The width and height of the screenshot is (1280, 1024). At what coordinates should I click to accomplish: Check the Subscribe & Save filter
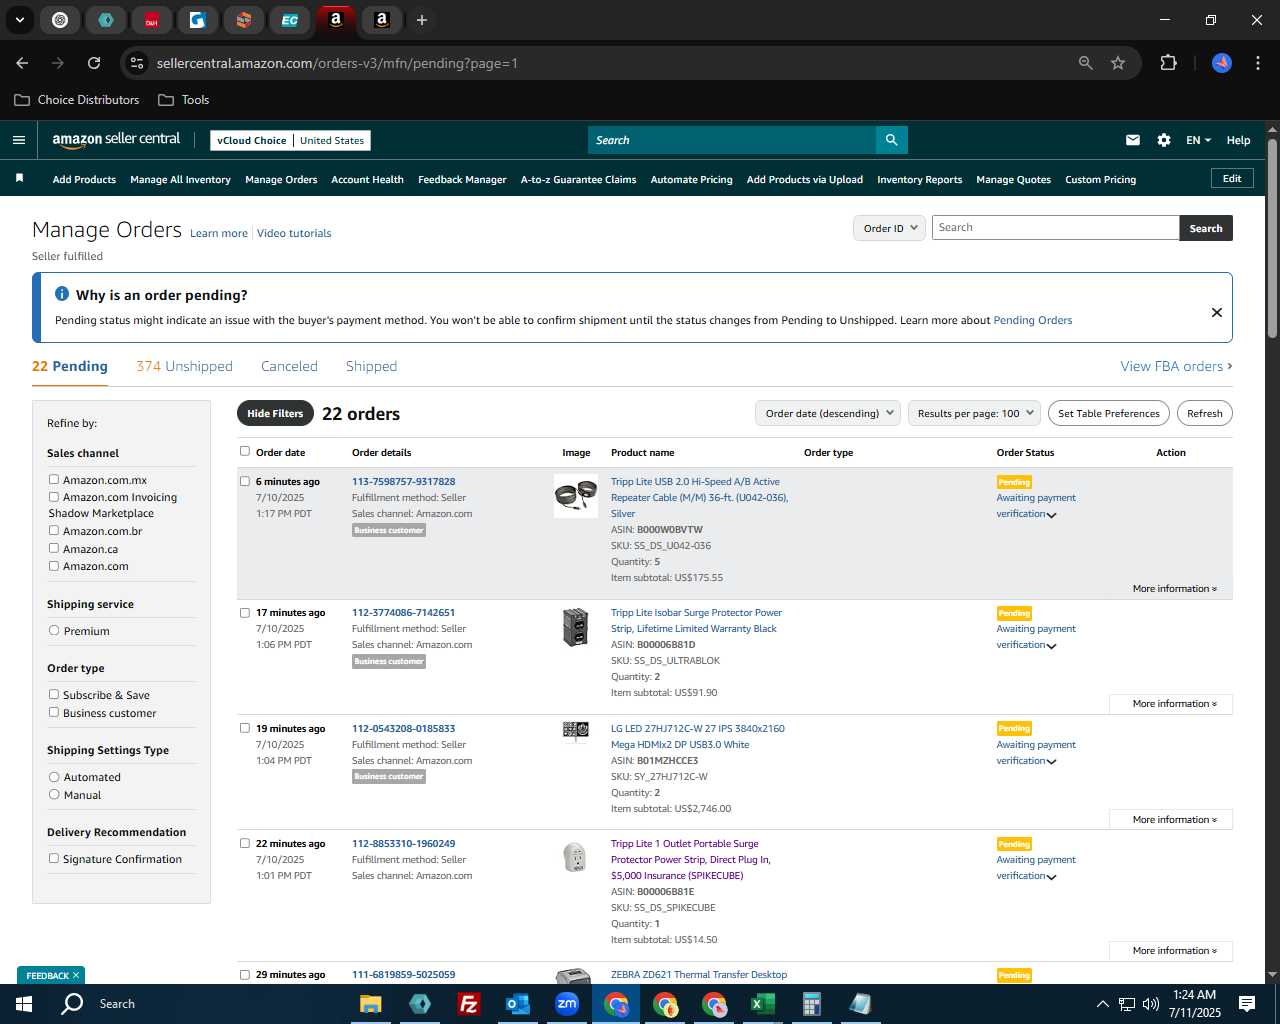click(x=54, y=695)
